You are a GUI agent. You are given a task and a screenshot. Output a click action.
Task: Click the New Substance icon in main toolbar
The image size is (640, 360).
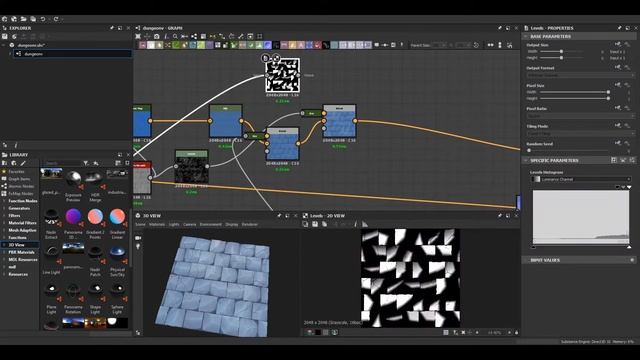click(x=4, y=19)
